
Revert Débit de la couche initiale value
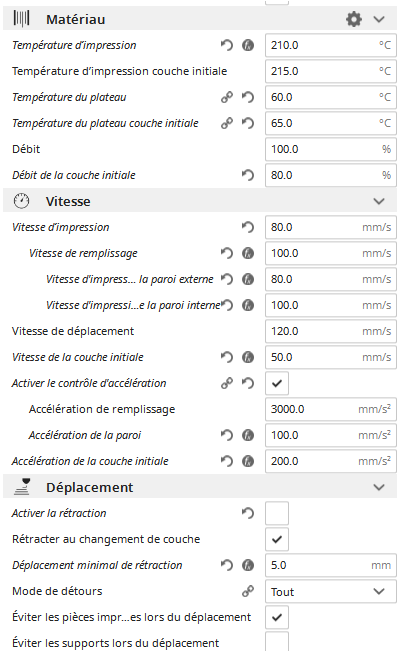pyautogui.click(x=248, y=175)
